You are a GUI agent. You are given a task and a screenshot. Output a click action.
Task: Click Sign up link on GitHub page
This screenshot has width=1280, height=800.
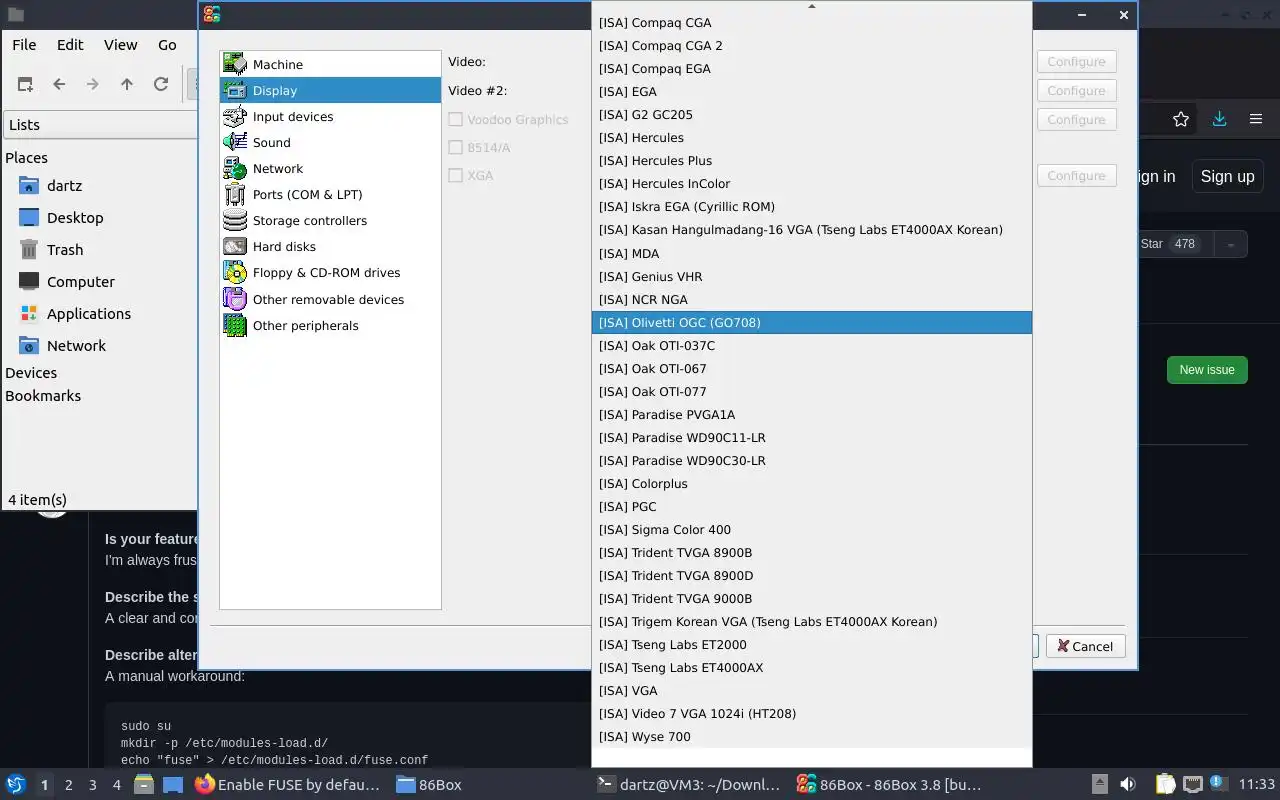point(1227,176)
